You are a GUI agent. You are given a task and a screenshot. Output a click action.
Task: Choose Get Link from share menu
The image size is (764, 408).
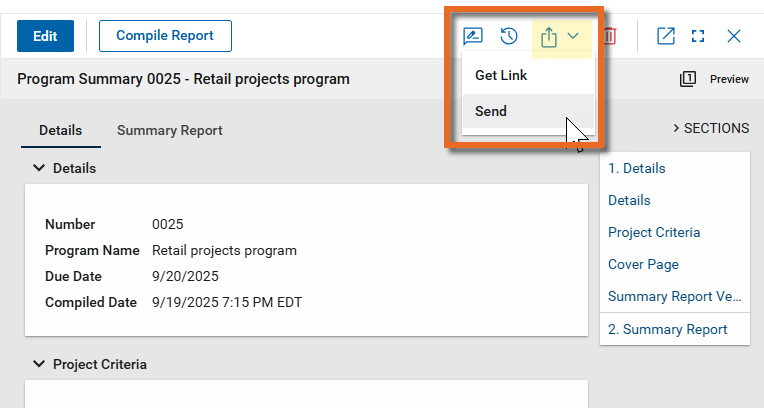tap(501, 75)
